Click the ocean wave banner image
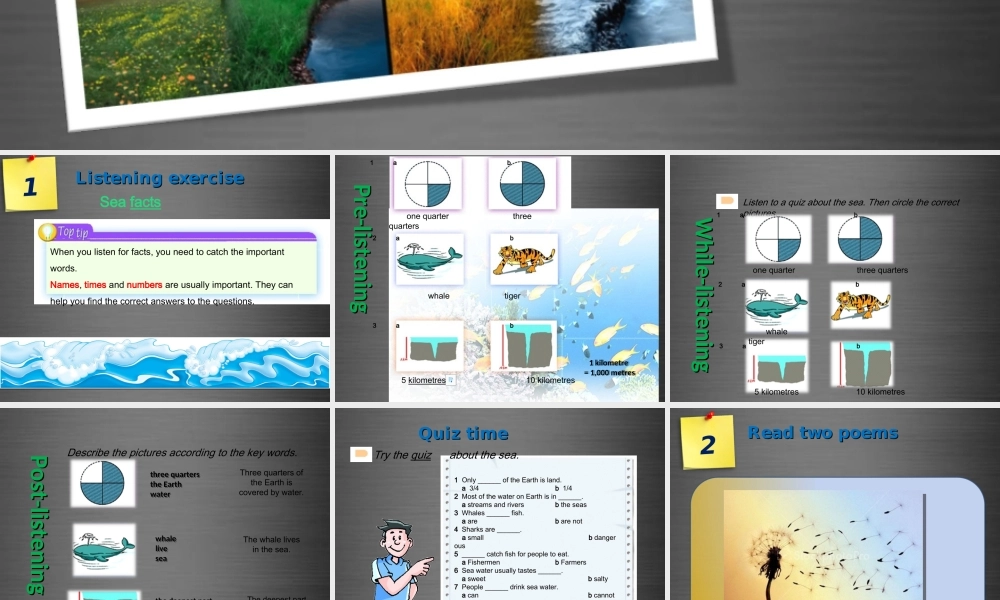 click(164, 363)
